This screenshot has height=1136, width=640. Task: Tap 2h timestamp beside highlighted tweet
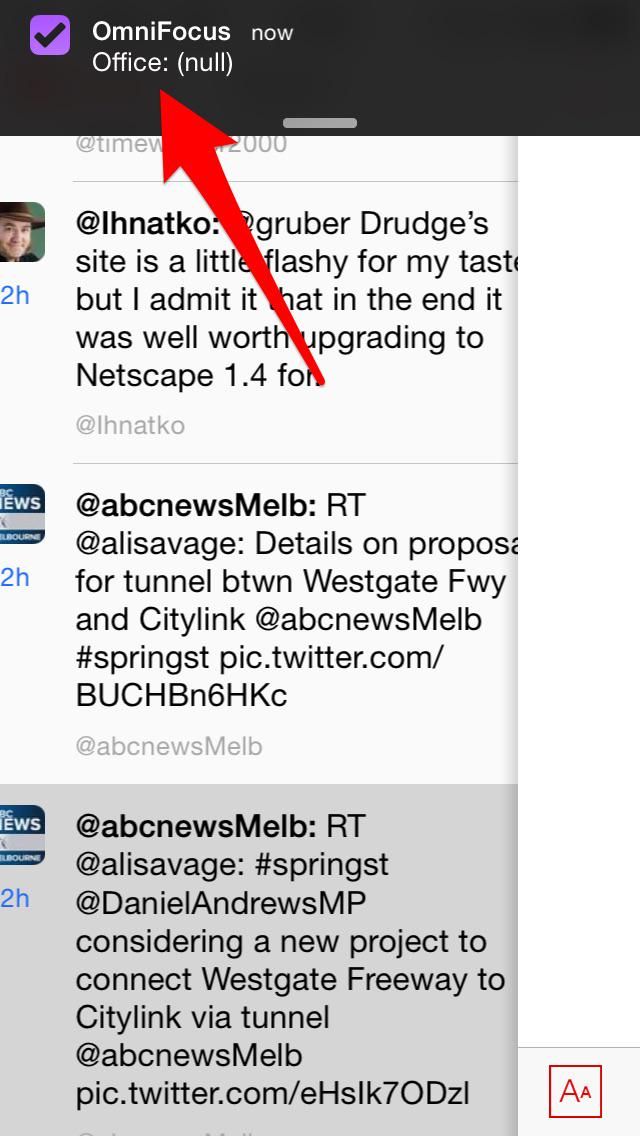[14, 898]
